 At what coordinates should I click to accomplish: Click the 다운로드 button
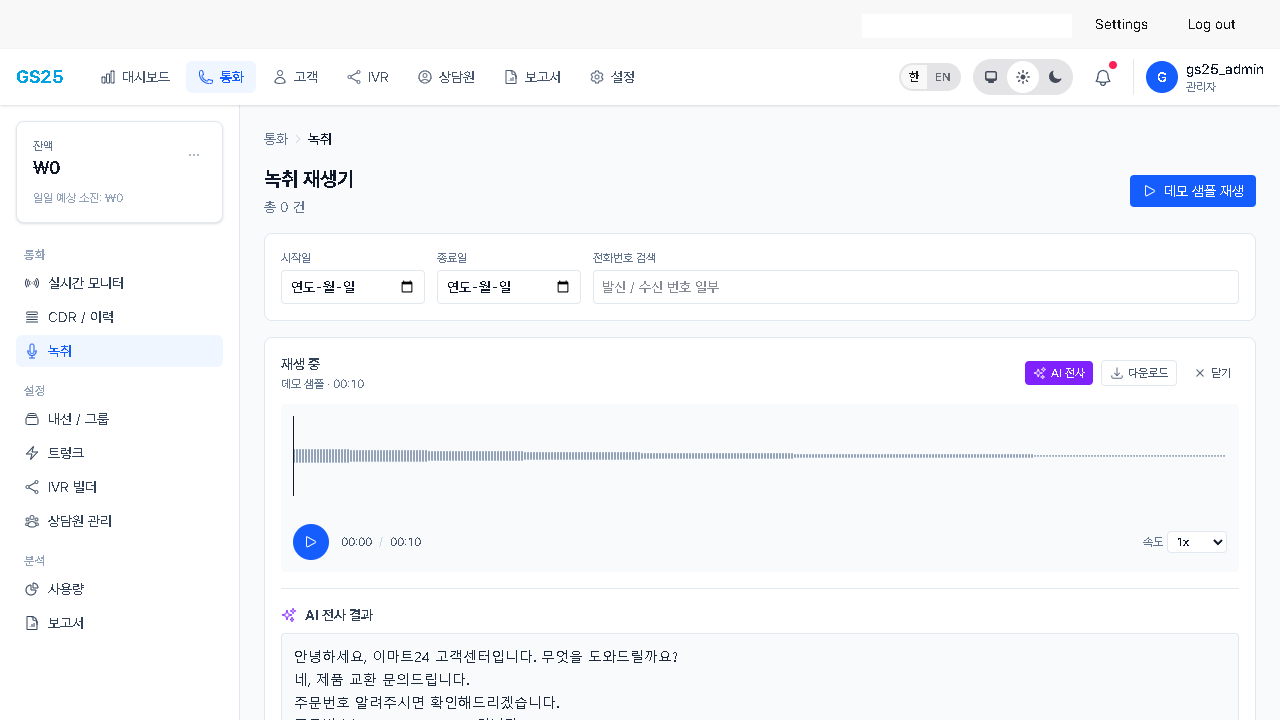(1139, 373)
